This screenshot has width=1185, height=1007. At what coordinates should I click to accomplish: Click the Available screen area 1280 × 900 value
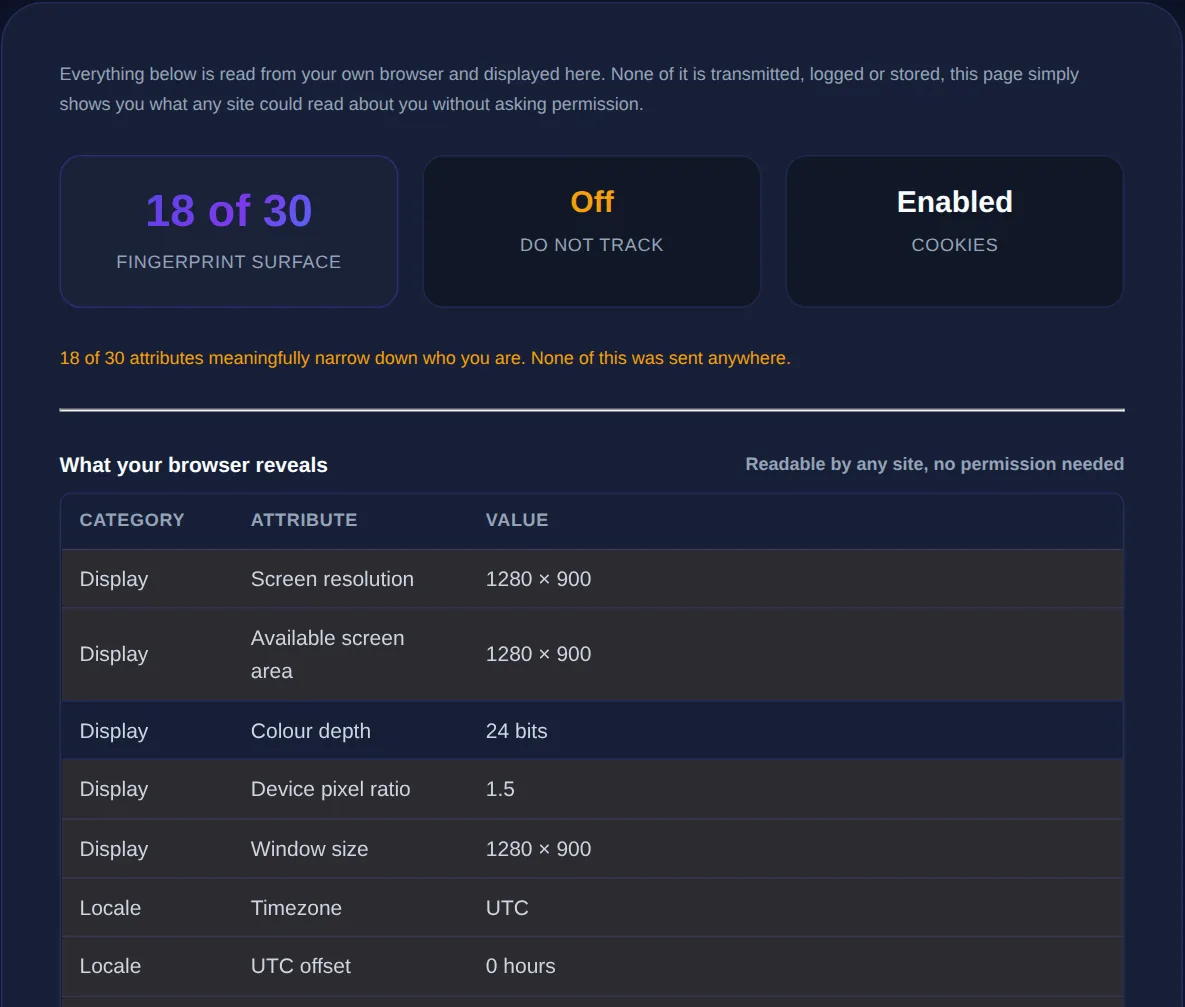(x=538, y=654)
